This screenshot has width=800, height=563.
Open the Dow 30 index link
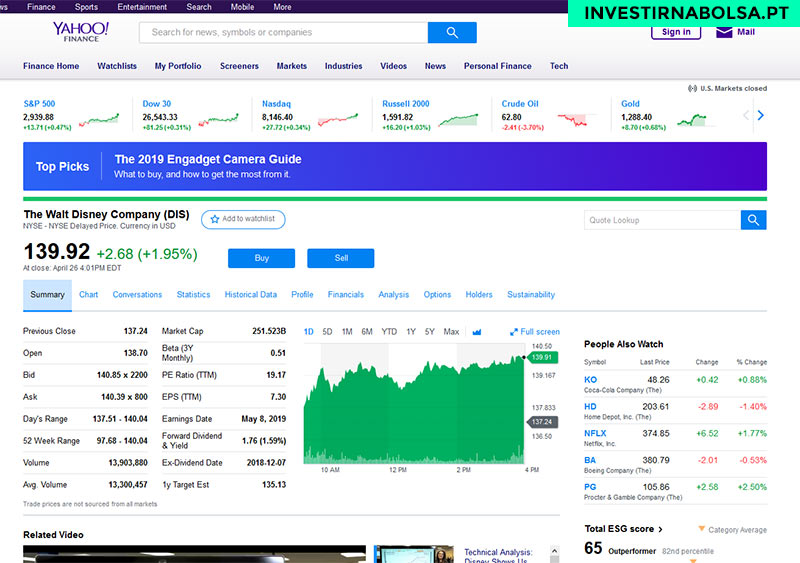pyautogui.click(x=157, y=104)
